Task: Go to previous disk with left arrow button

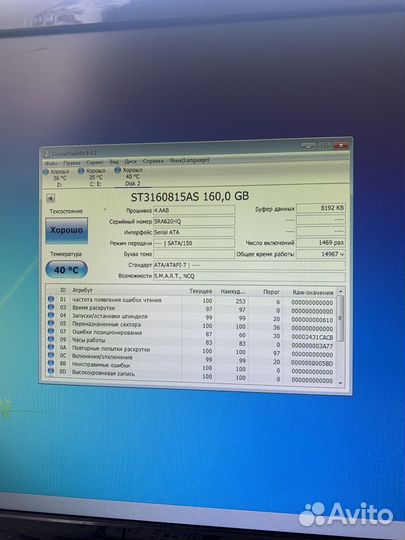Action: click(x=51, y=198)
